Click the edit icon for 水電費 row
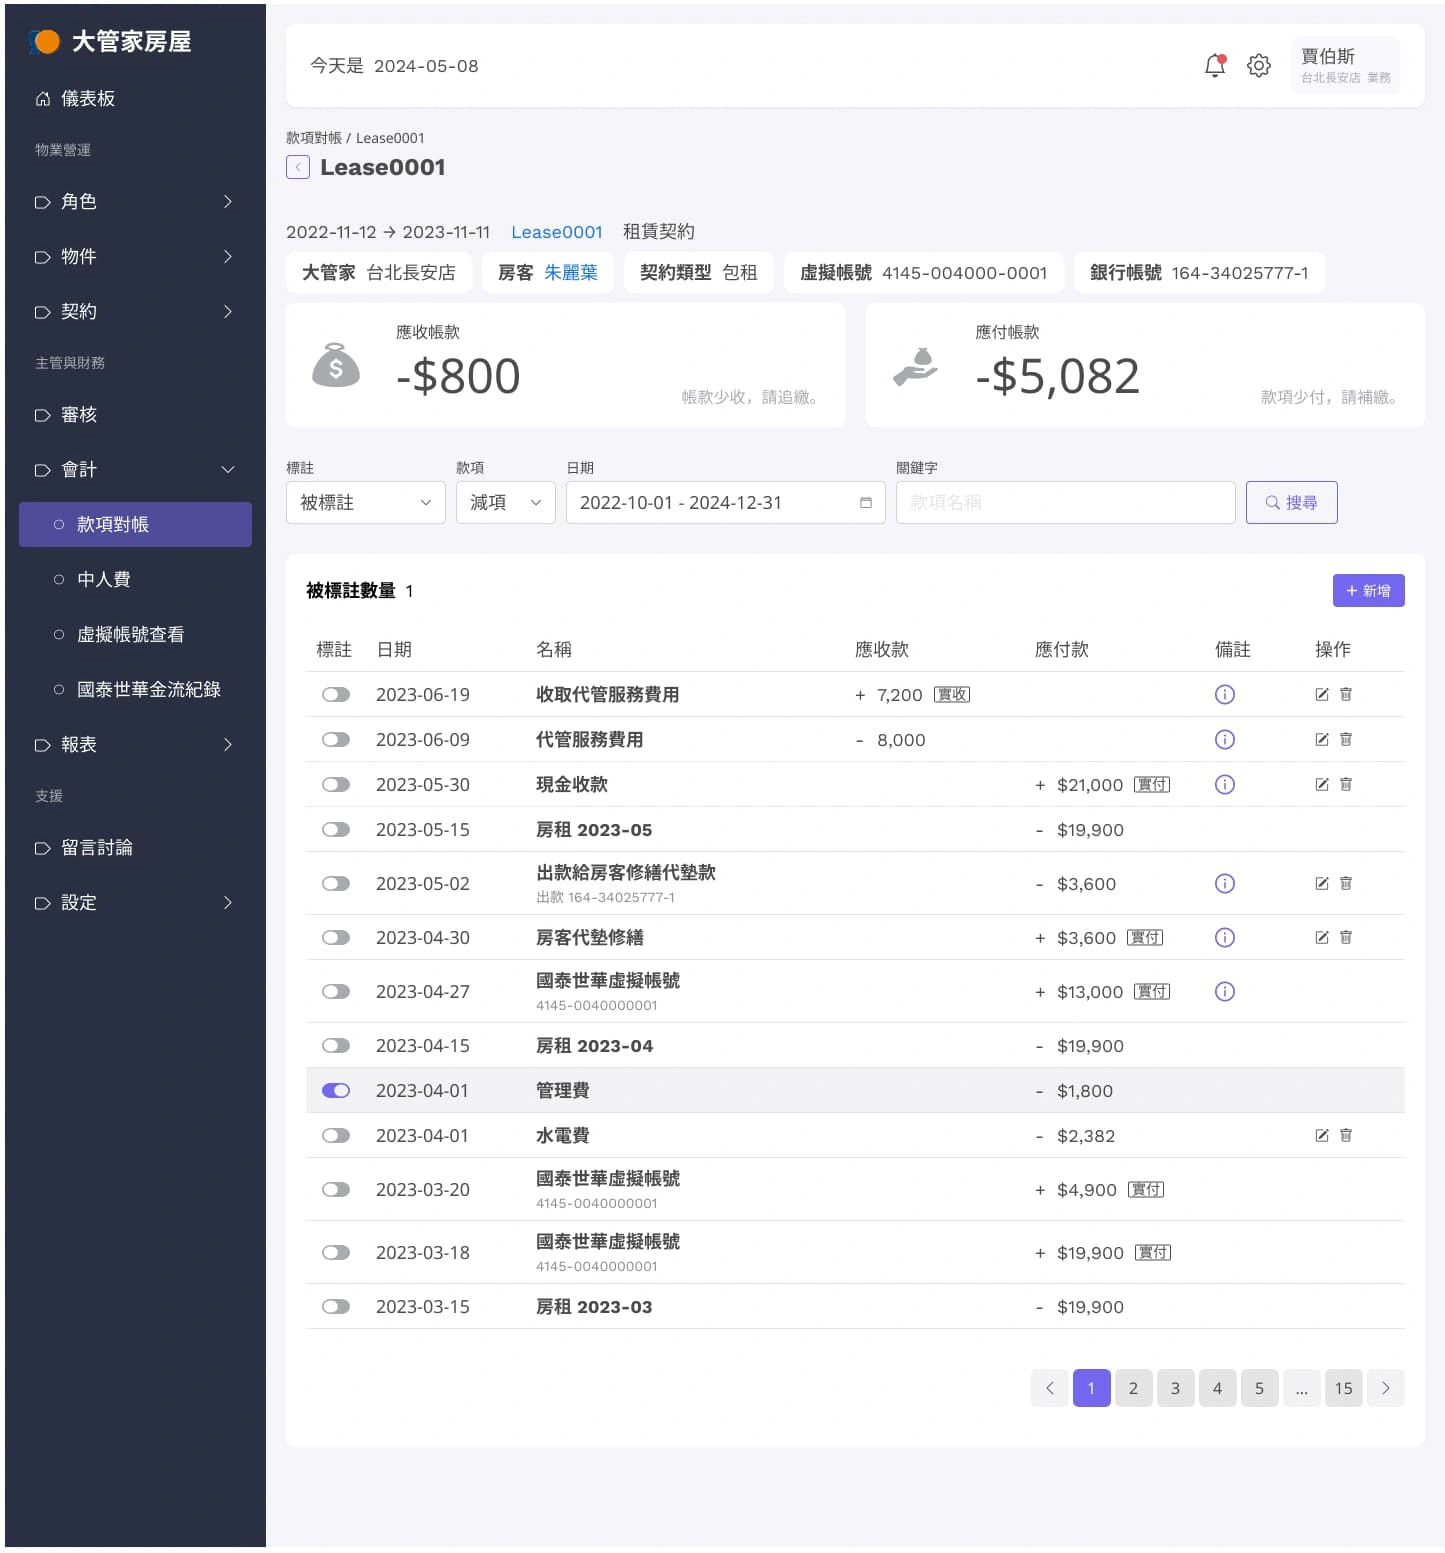The image size is (1445, 1553). [x=1322, y=1135]
